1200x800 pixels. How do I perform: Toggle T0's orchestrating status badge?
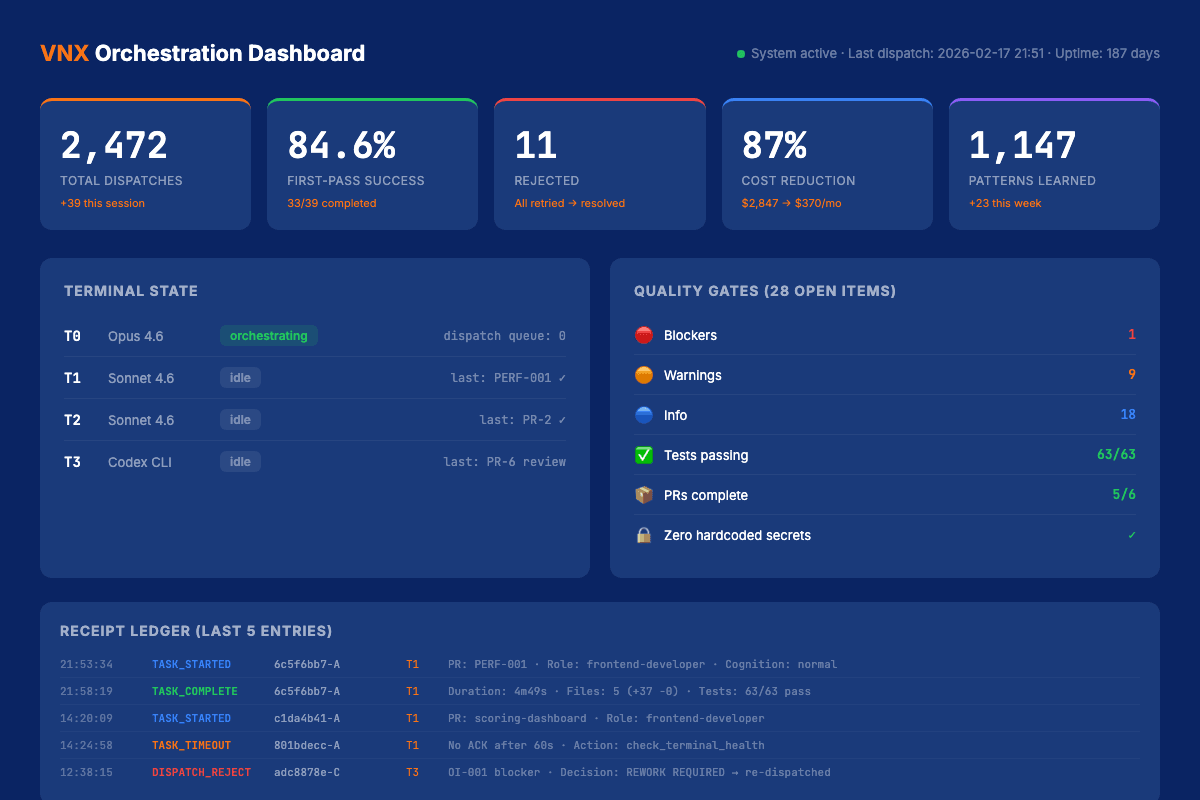268,336
